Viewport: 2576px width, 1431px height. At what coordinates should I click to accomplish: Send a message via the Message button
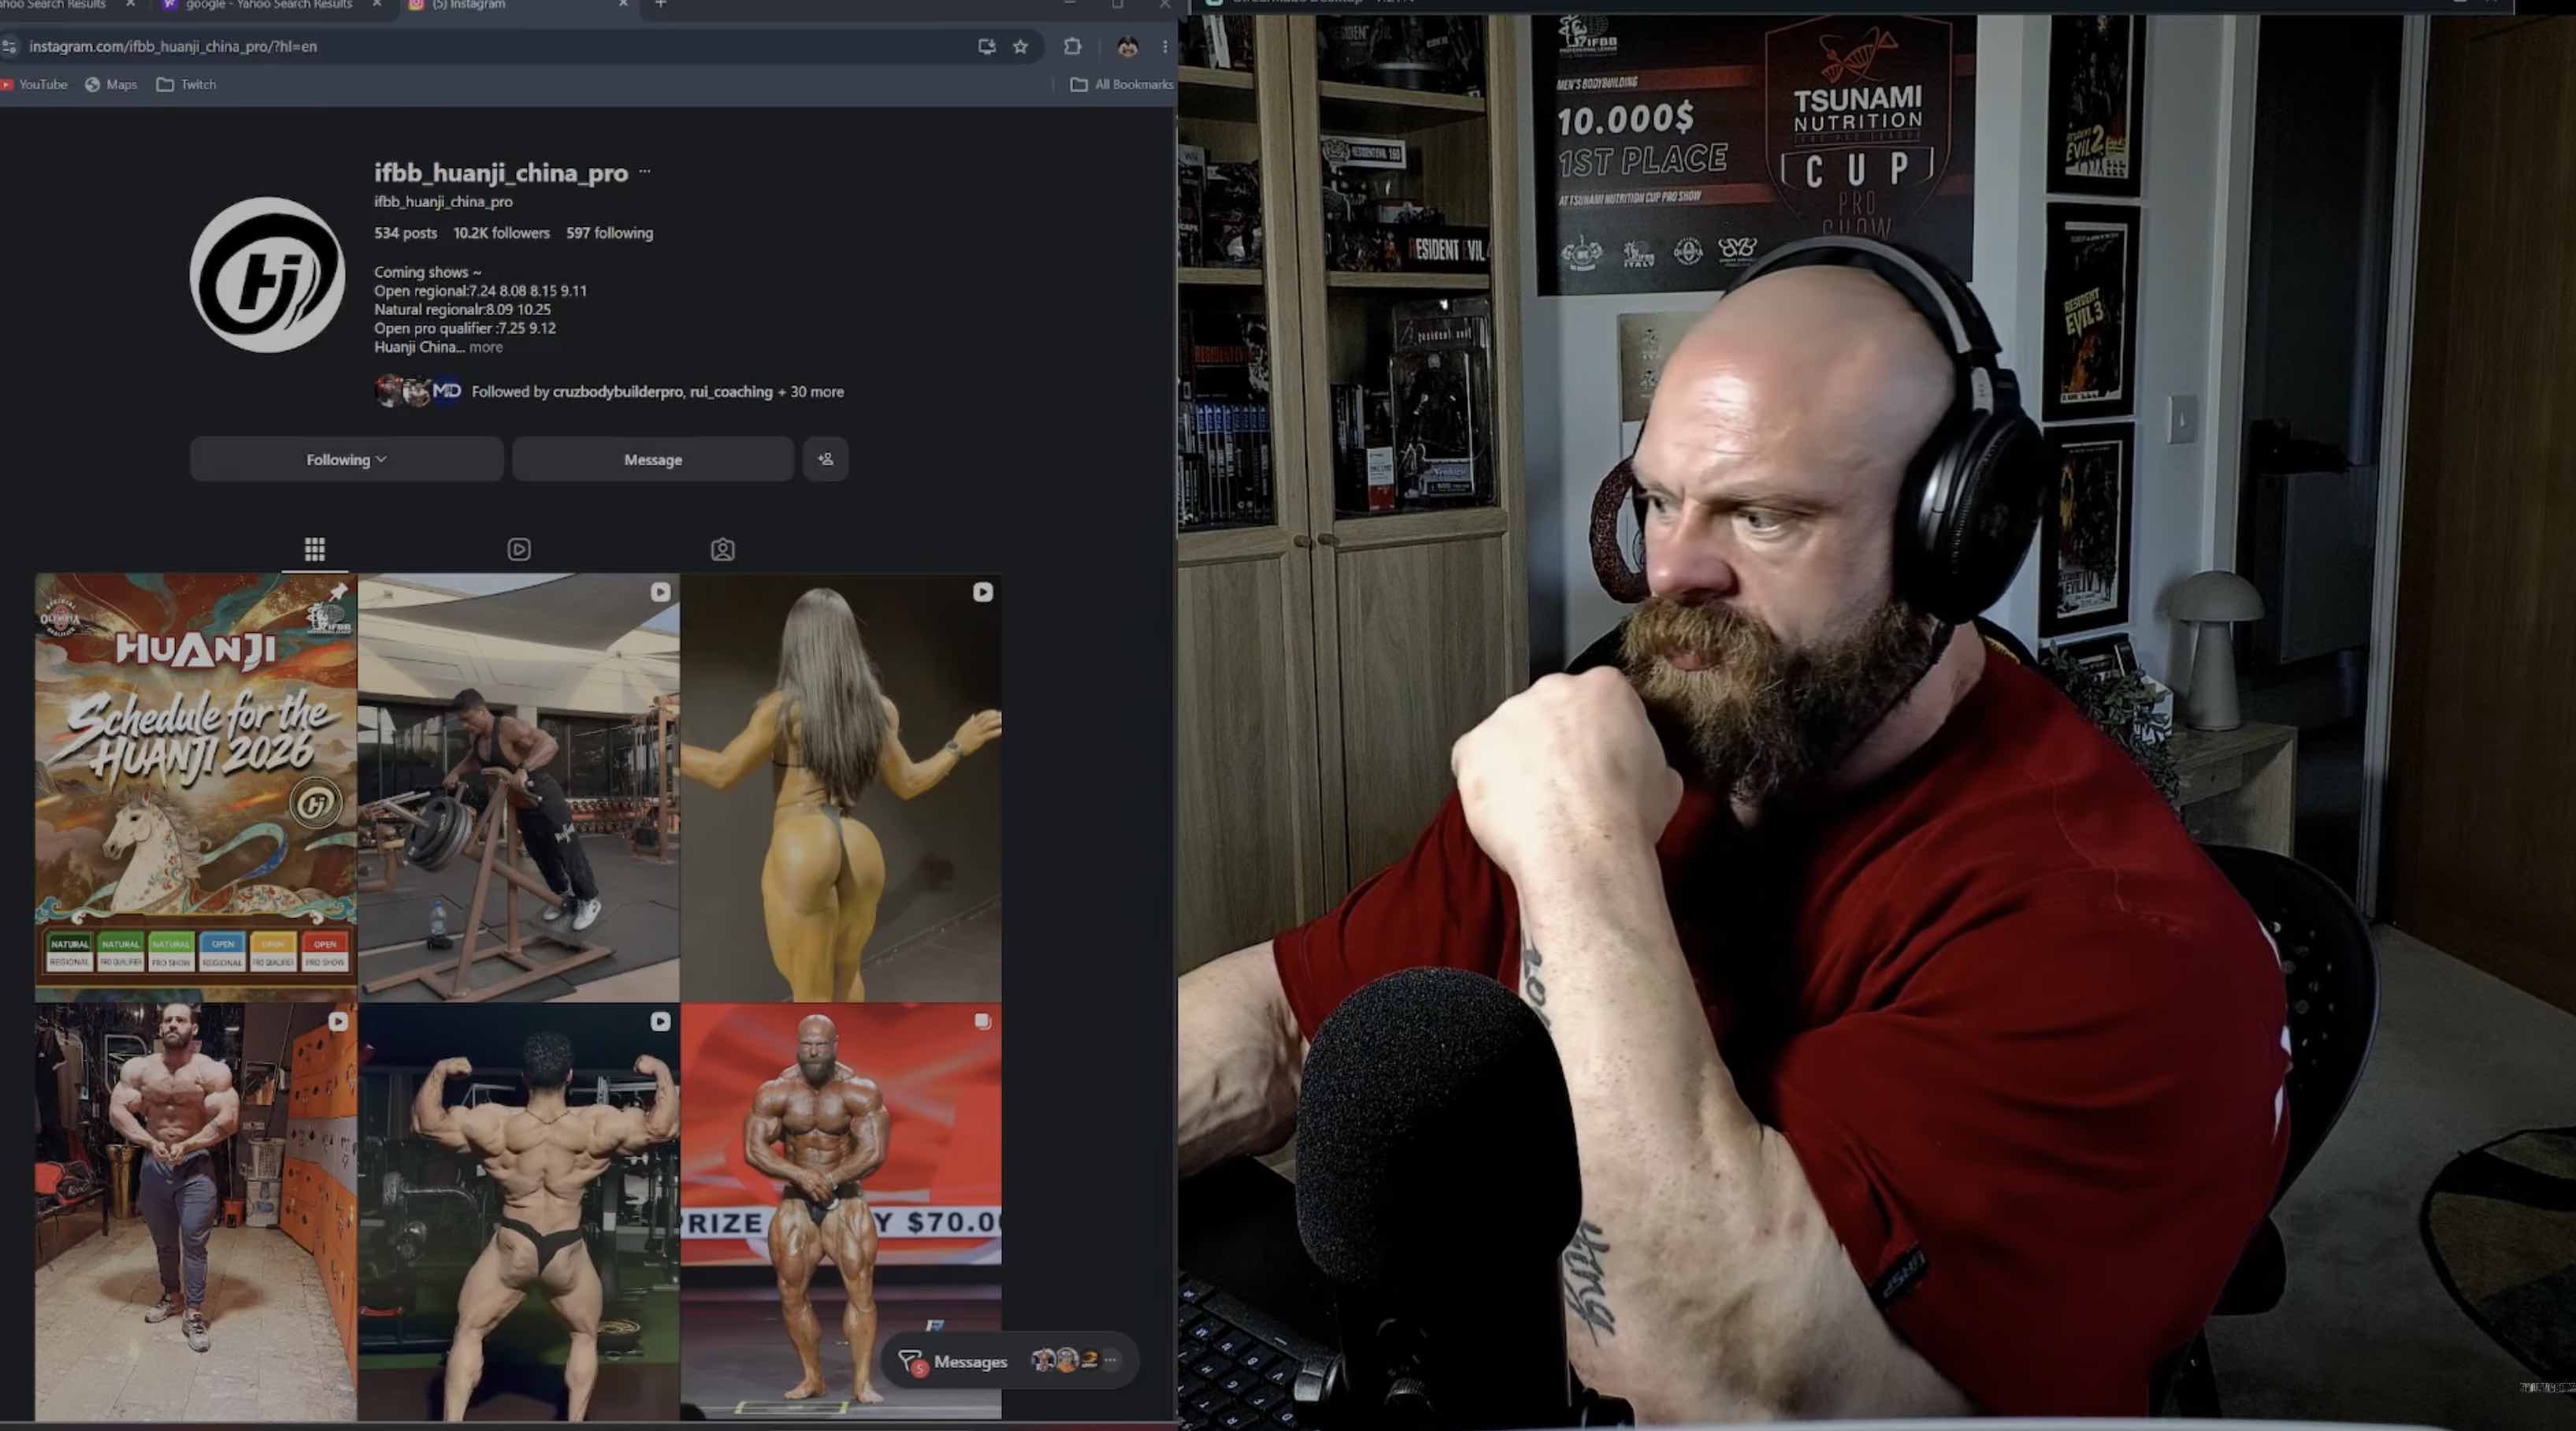pyautogui.click(x=653, y=459)
